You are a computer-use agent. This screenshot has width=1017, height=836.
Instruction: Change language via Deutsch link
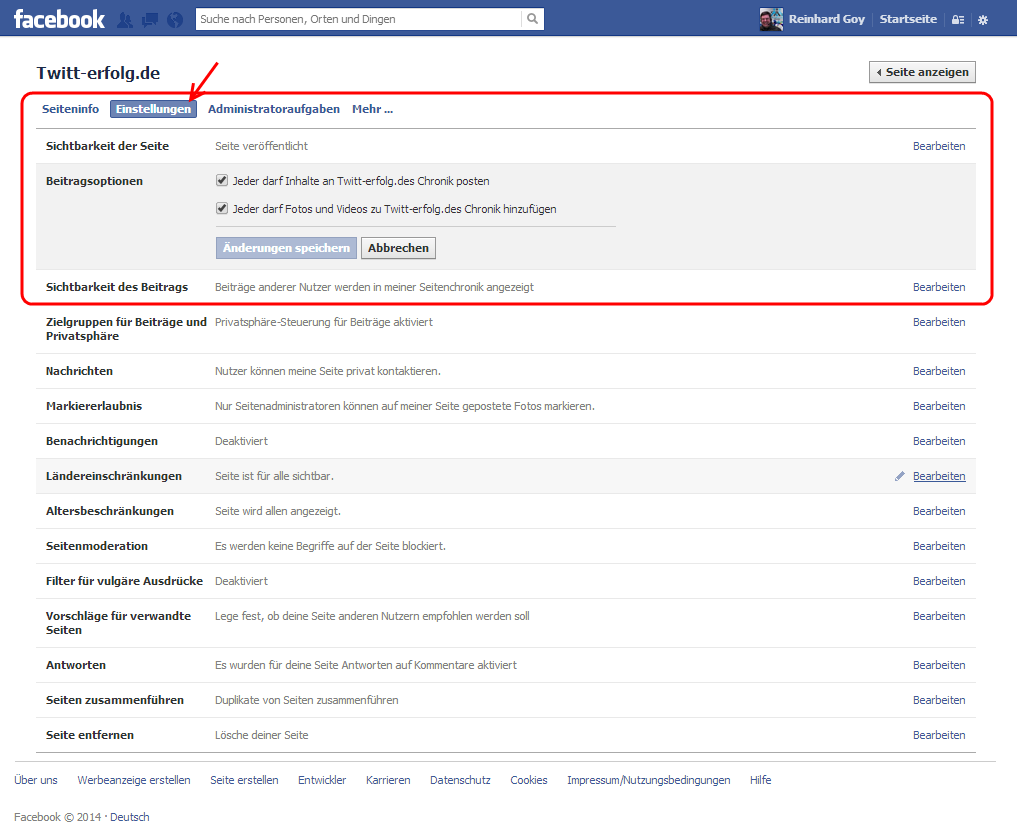click(x=130, y=817)
